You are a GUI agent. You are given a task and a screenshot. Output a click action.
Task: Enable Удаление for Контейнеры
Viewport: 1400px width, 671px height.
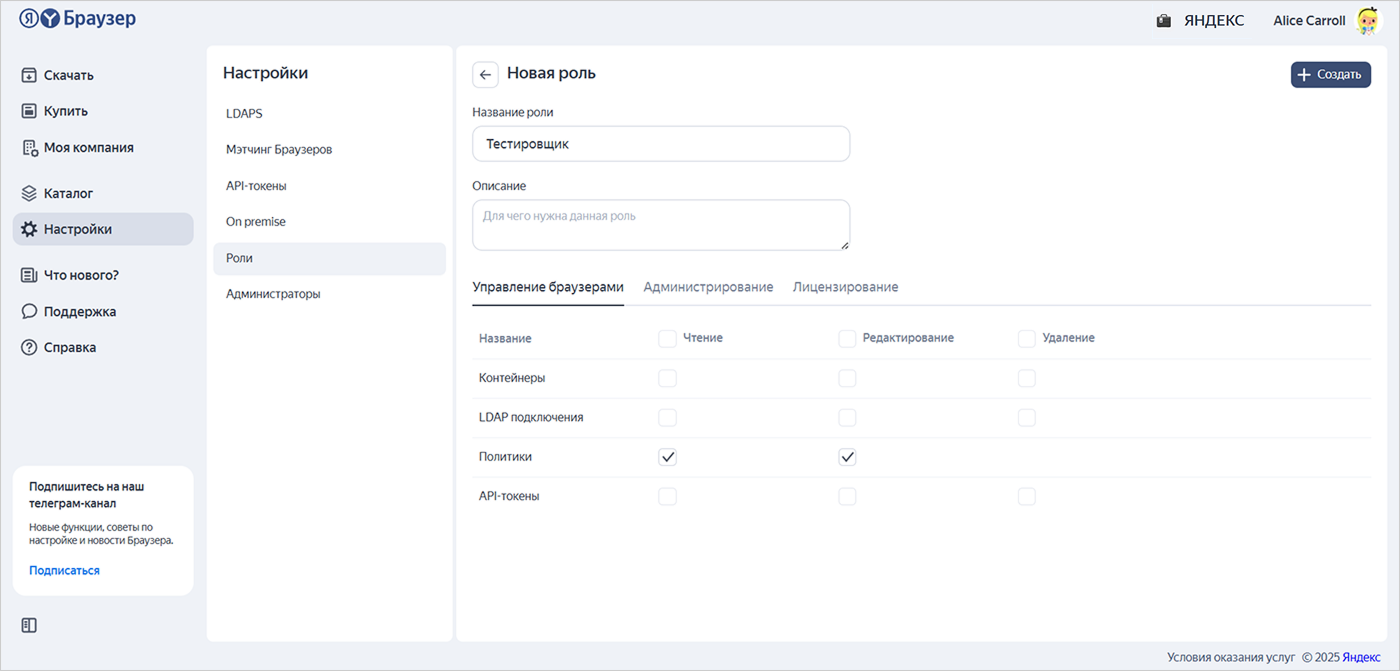click(1026, 378)
